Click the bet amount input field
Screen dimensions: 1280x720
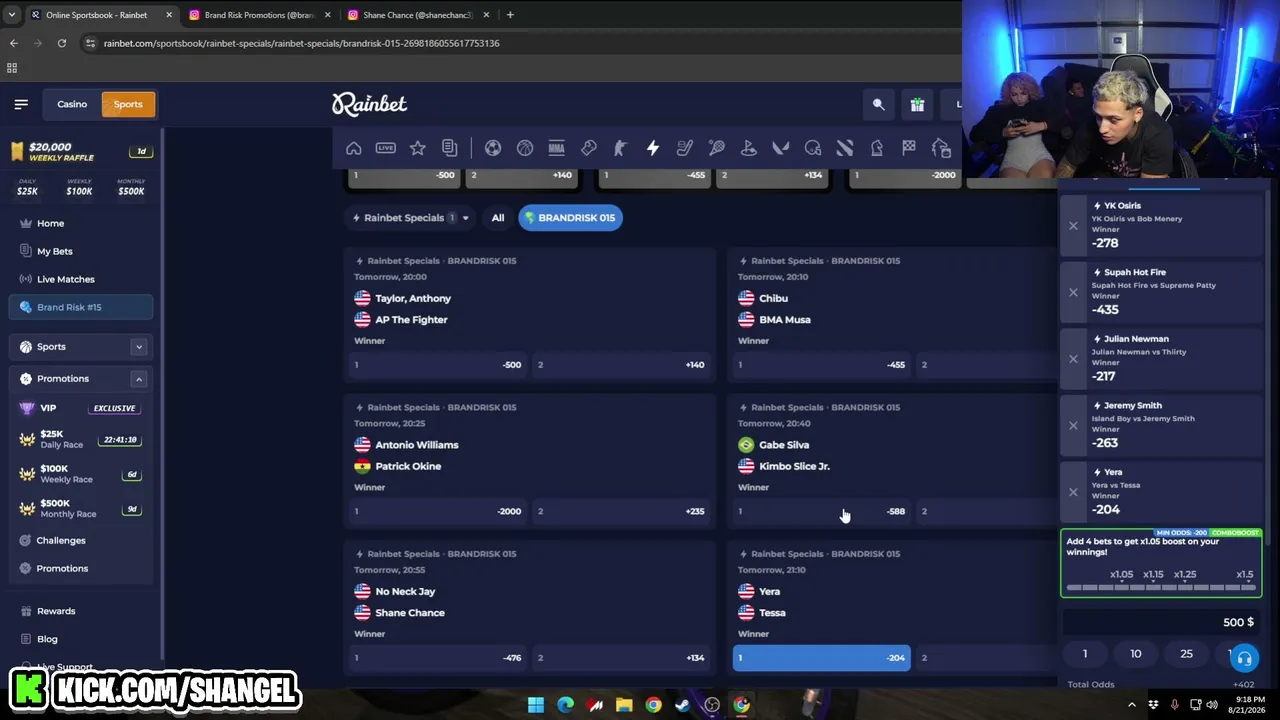tap(1161, 622)
